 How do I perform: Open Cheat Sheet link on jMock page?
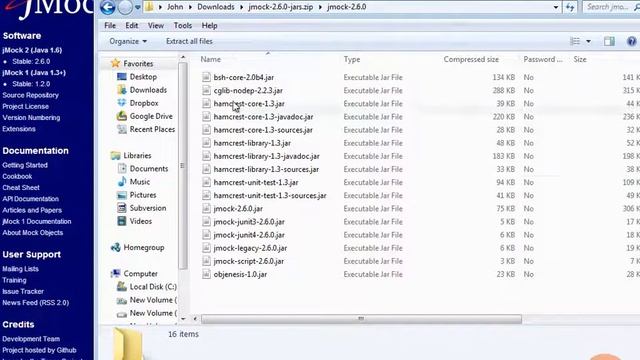point(21,188)
